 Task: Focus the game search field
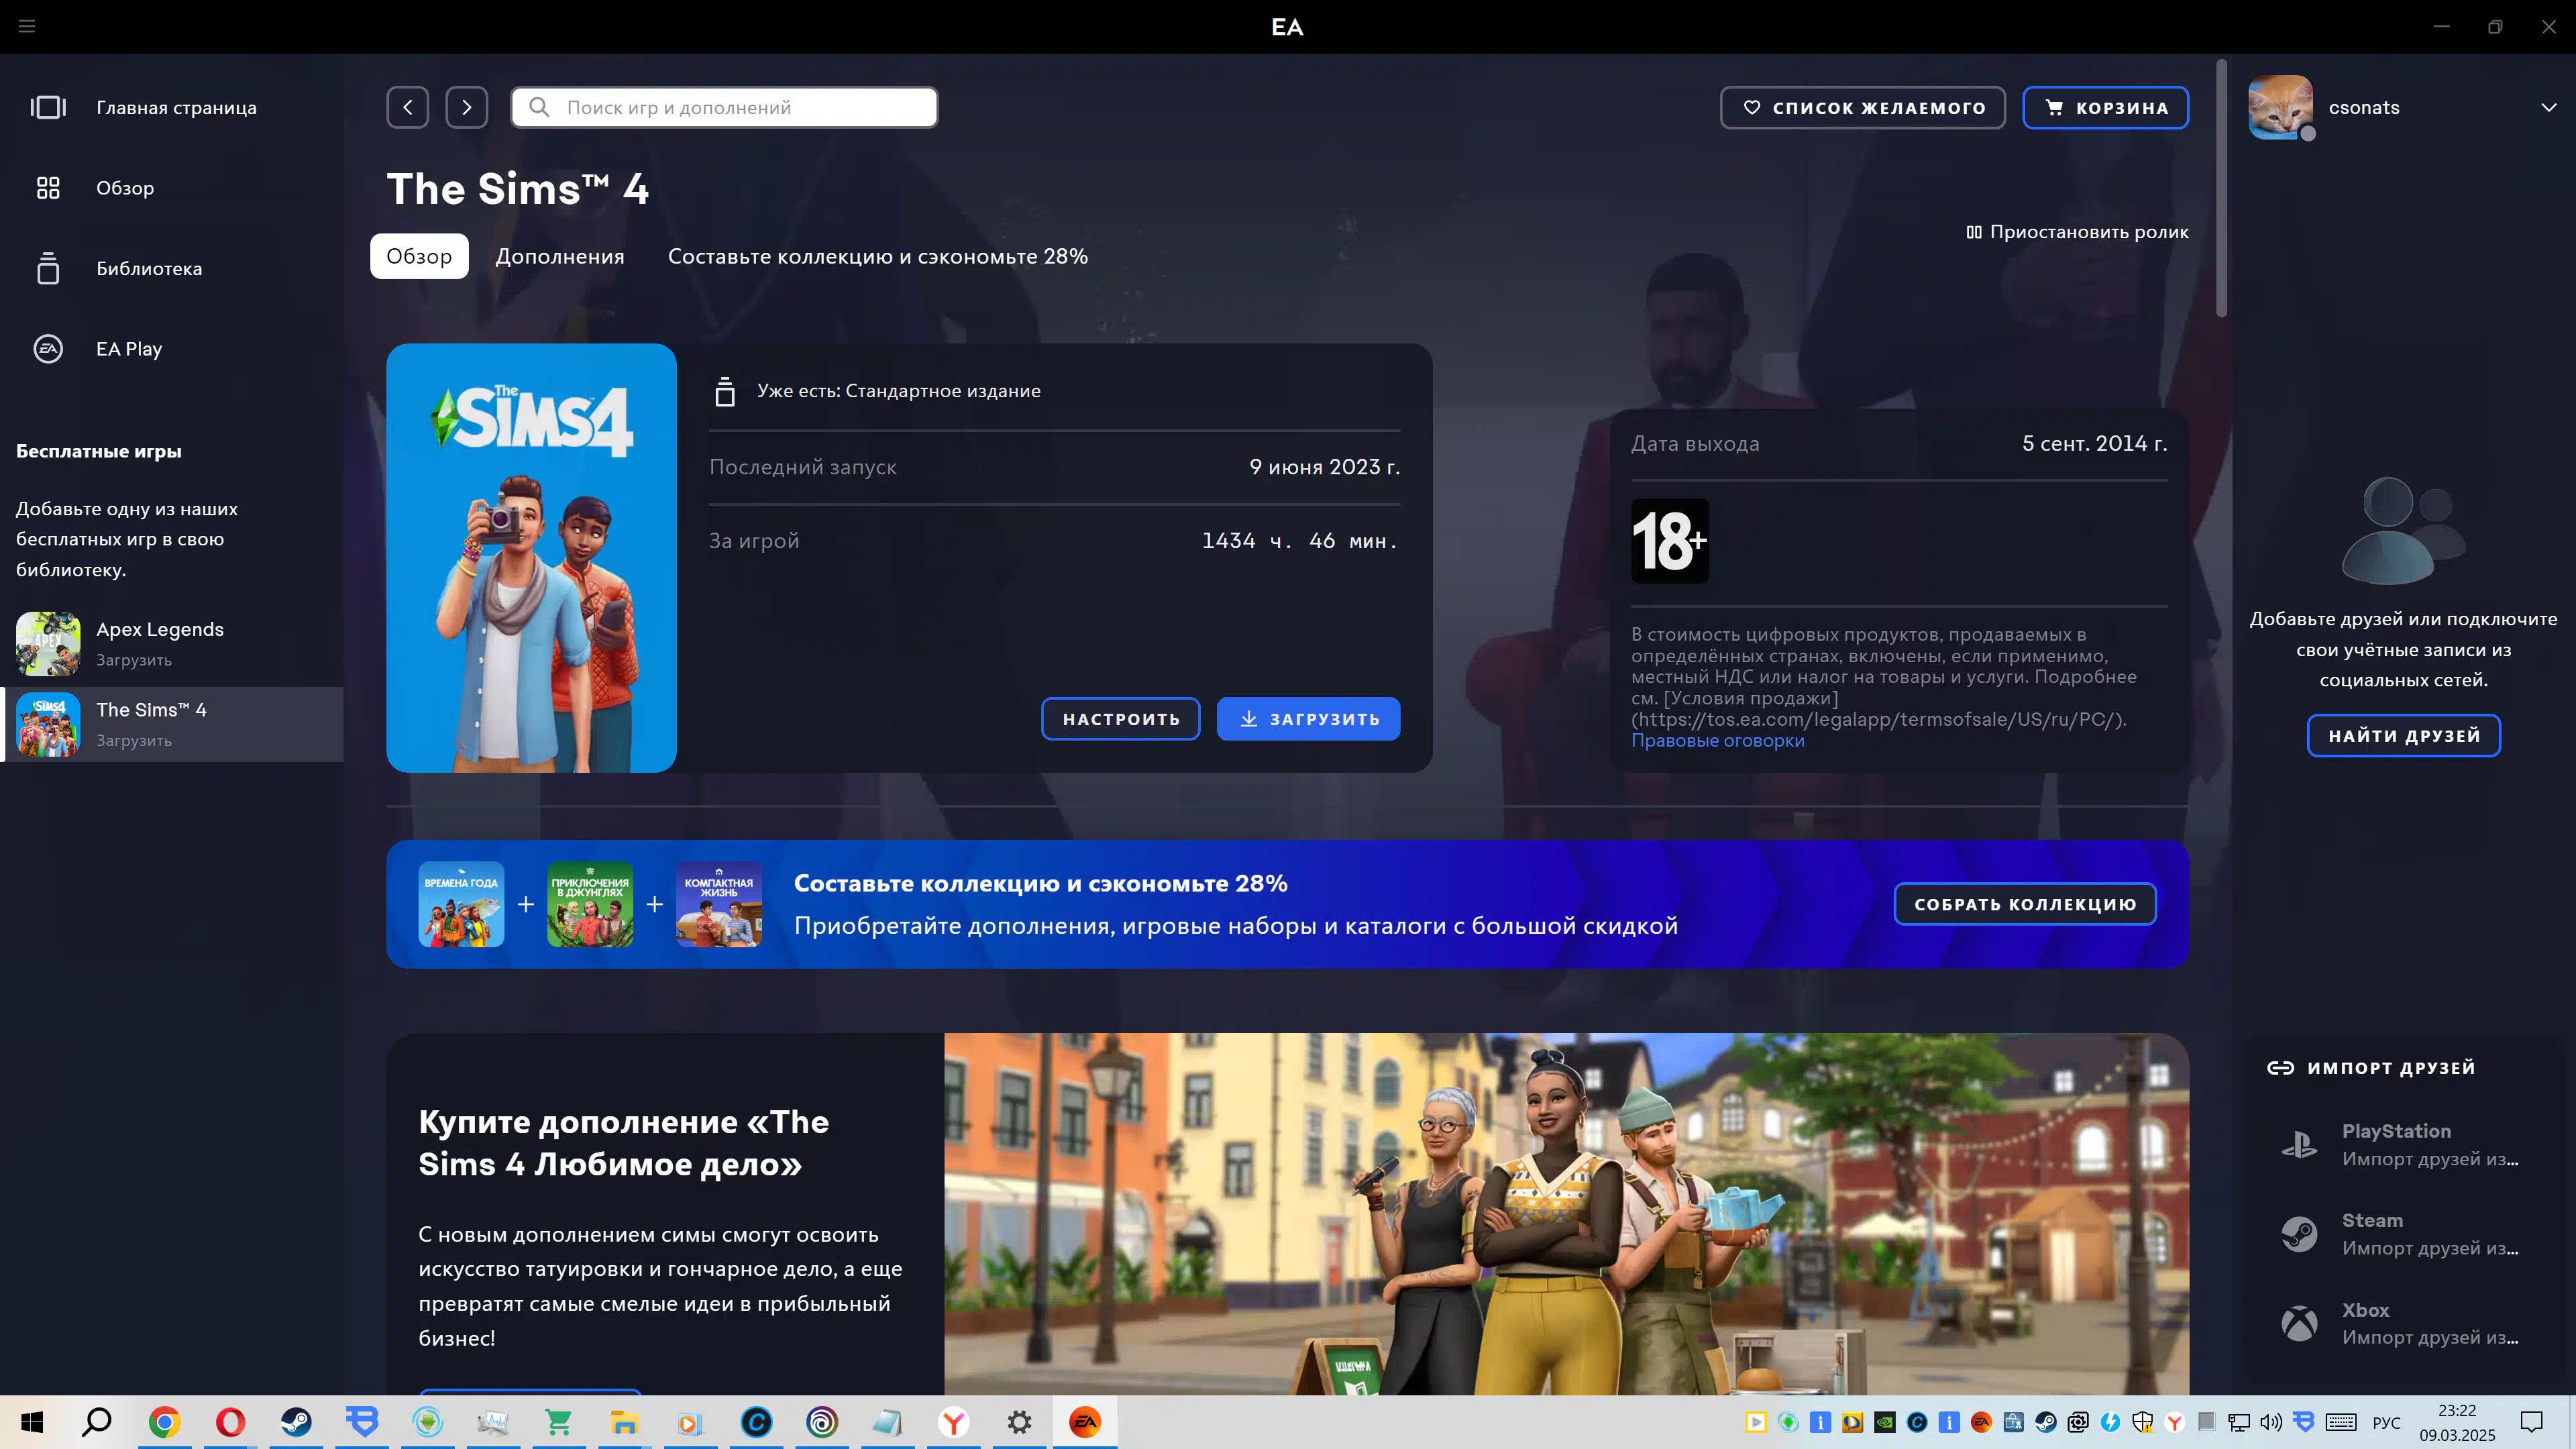click(725, 107)
